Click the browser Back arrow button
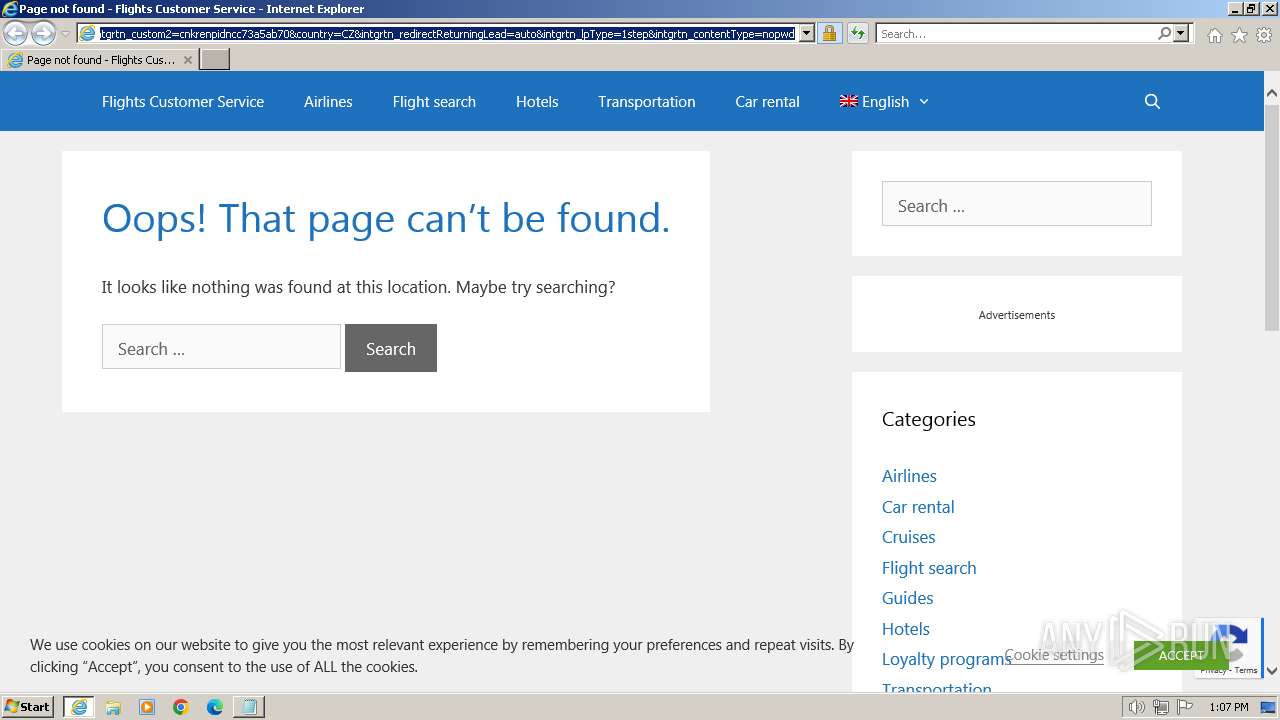 16,34
